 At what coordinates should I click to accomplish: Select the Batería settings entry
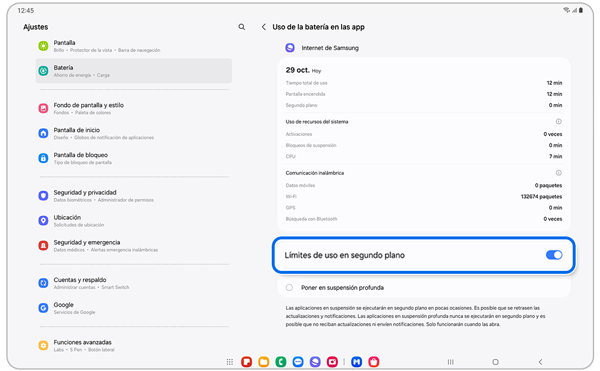coord(134,71)
